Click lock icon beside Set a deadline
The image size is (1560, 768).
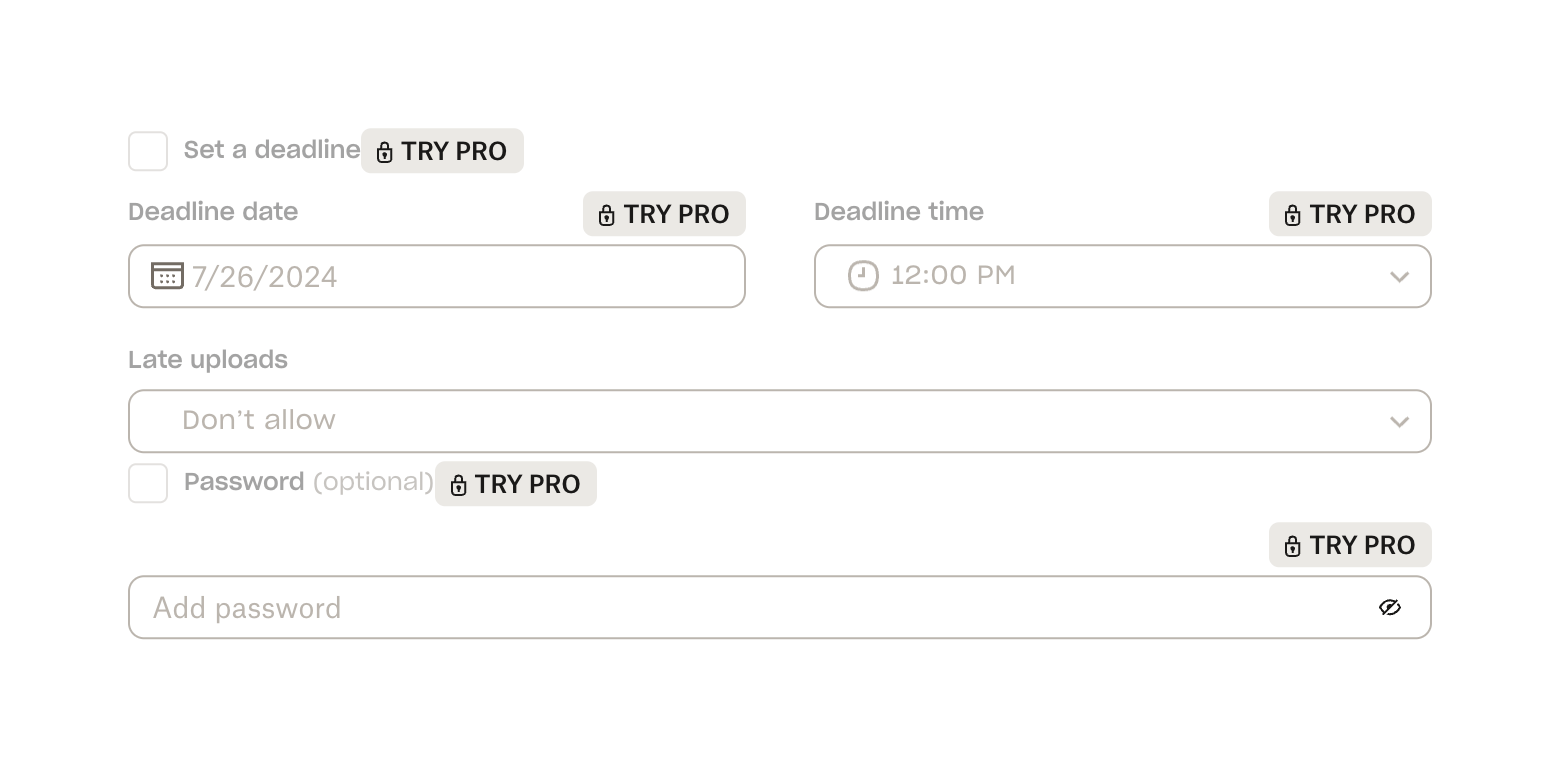[384, 152]
